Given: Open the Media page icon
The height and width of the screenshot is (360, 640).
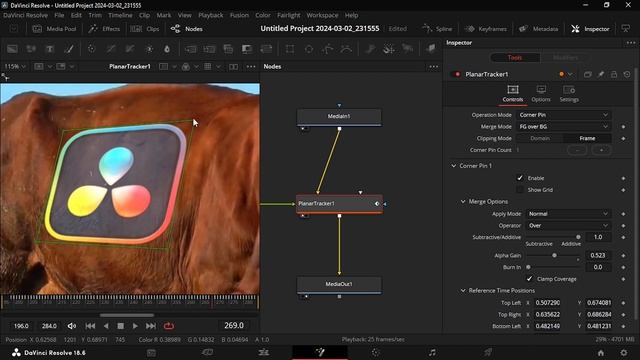Looking at the screenshot, I should [151, 352].
